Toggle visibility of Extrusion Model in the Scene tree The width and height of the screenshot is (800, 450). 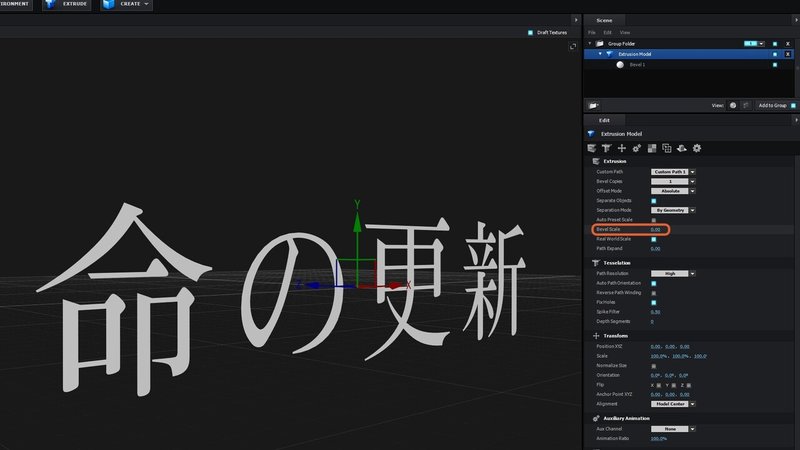tap(774, 54)
